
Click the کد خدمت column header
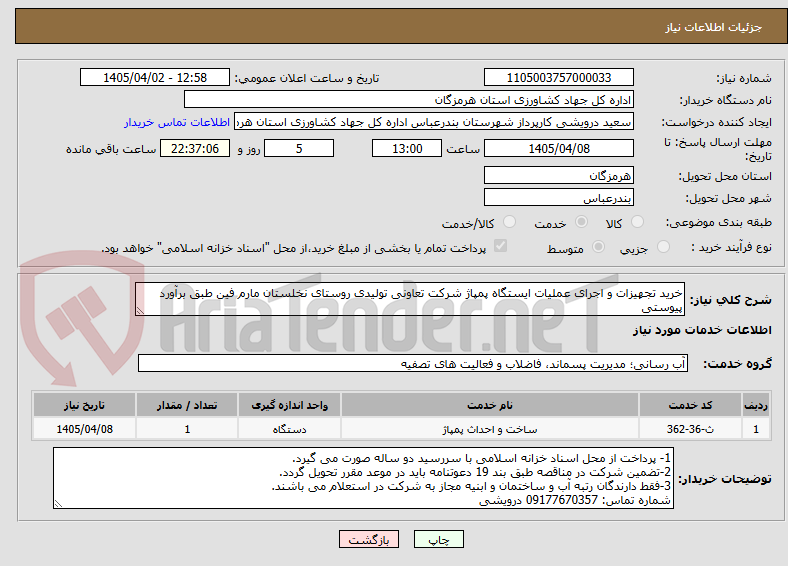[691, 405]
